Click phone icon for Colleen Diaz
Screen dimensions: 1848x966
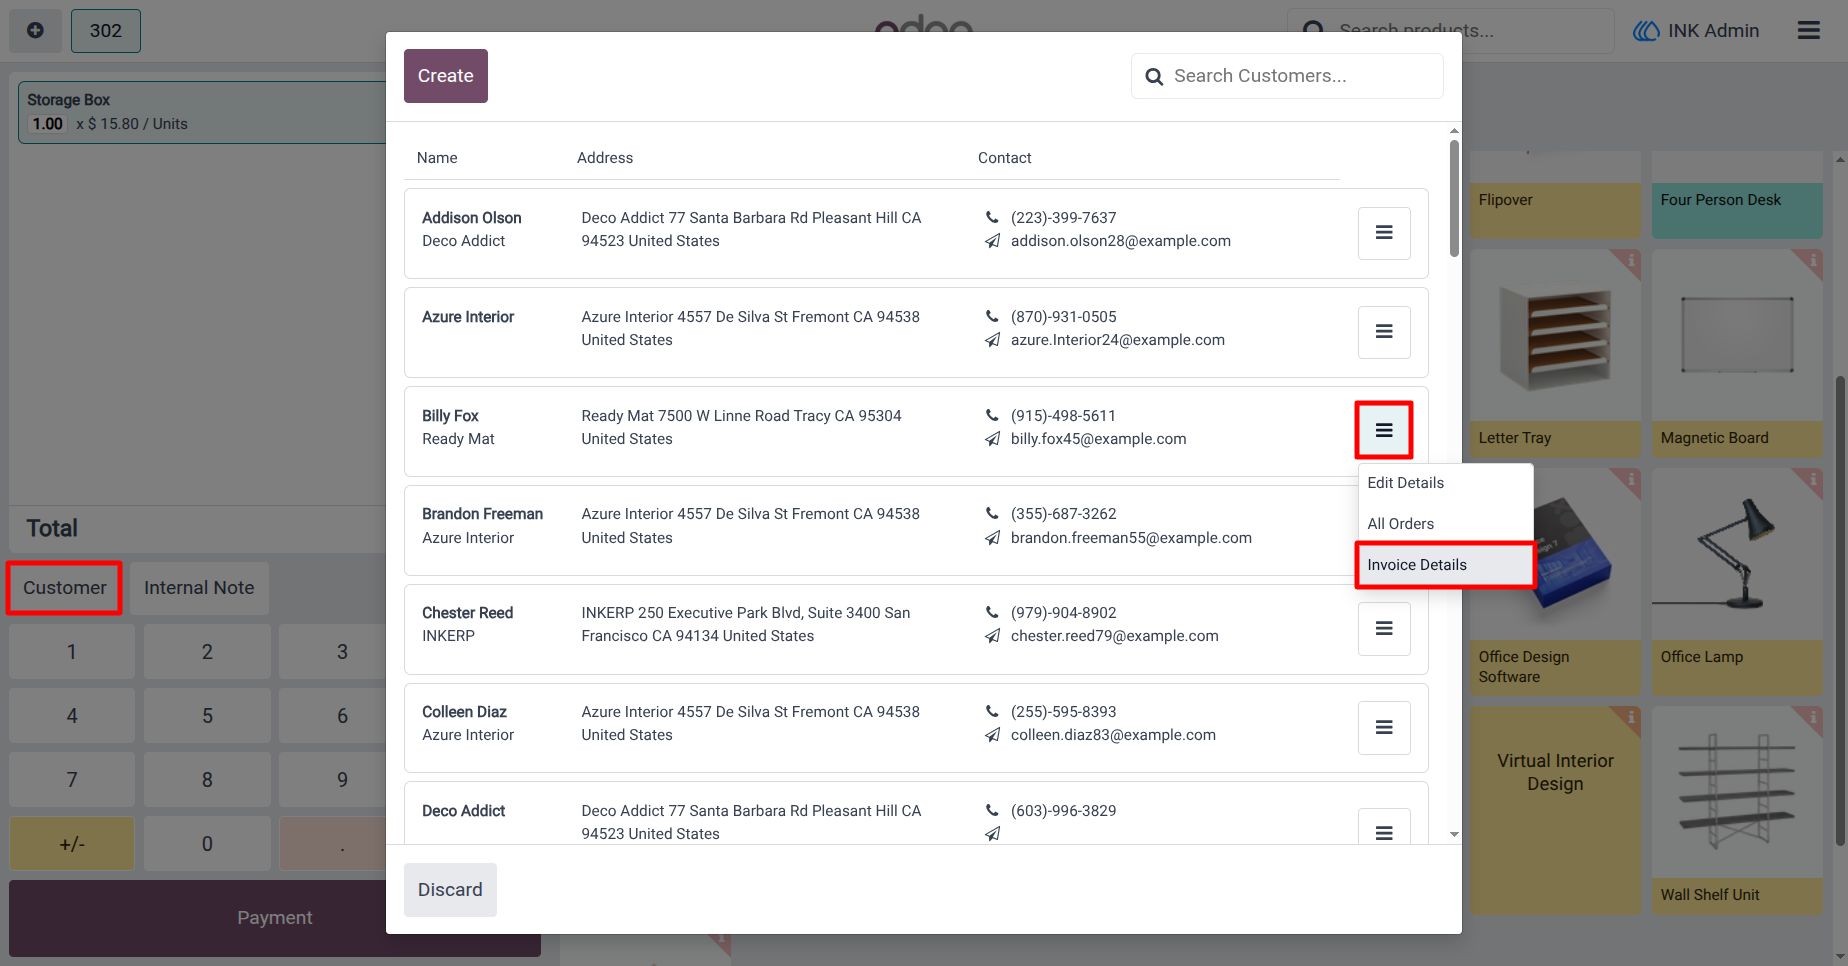992,712
